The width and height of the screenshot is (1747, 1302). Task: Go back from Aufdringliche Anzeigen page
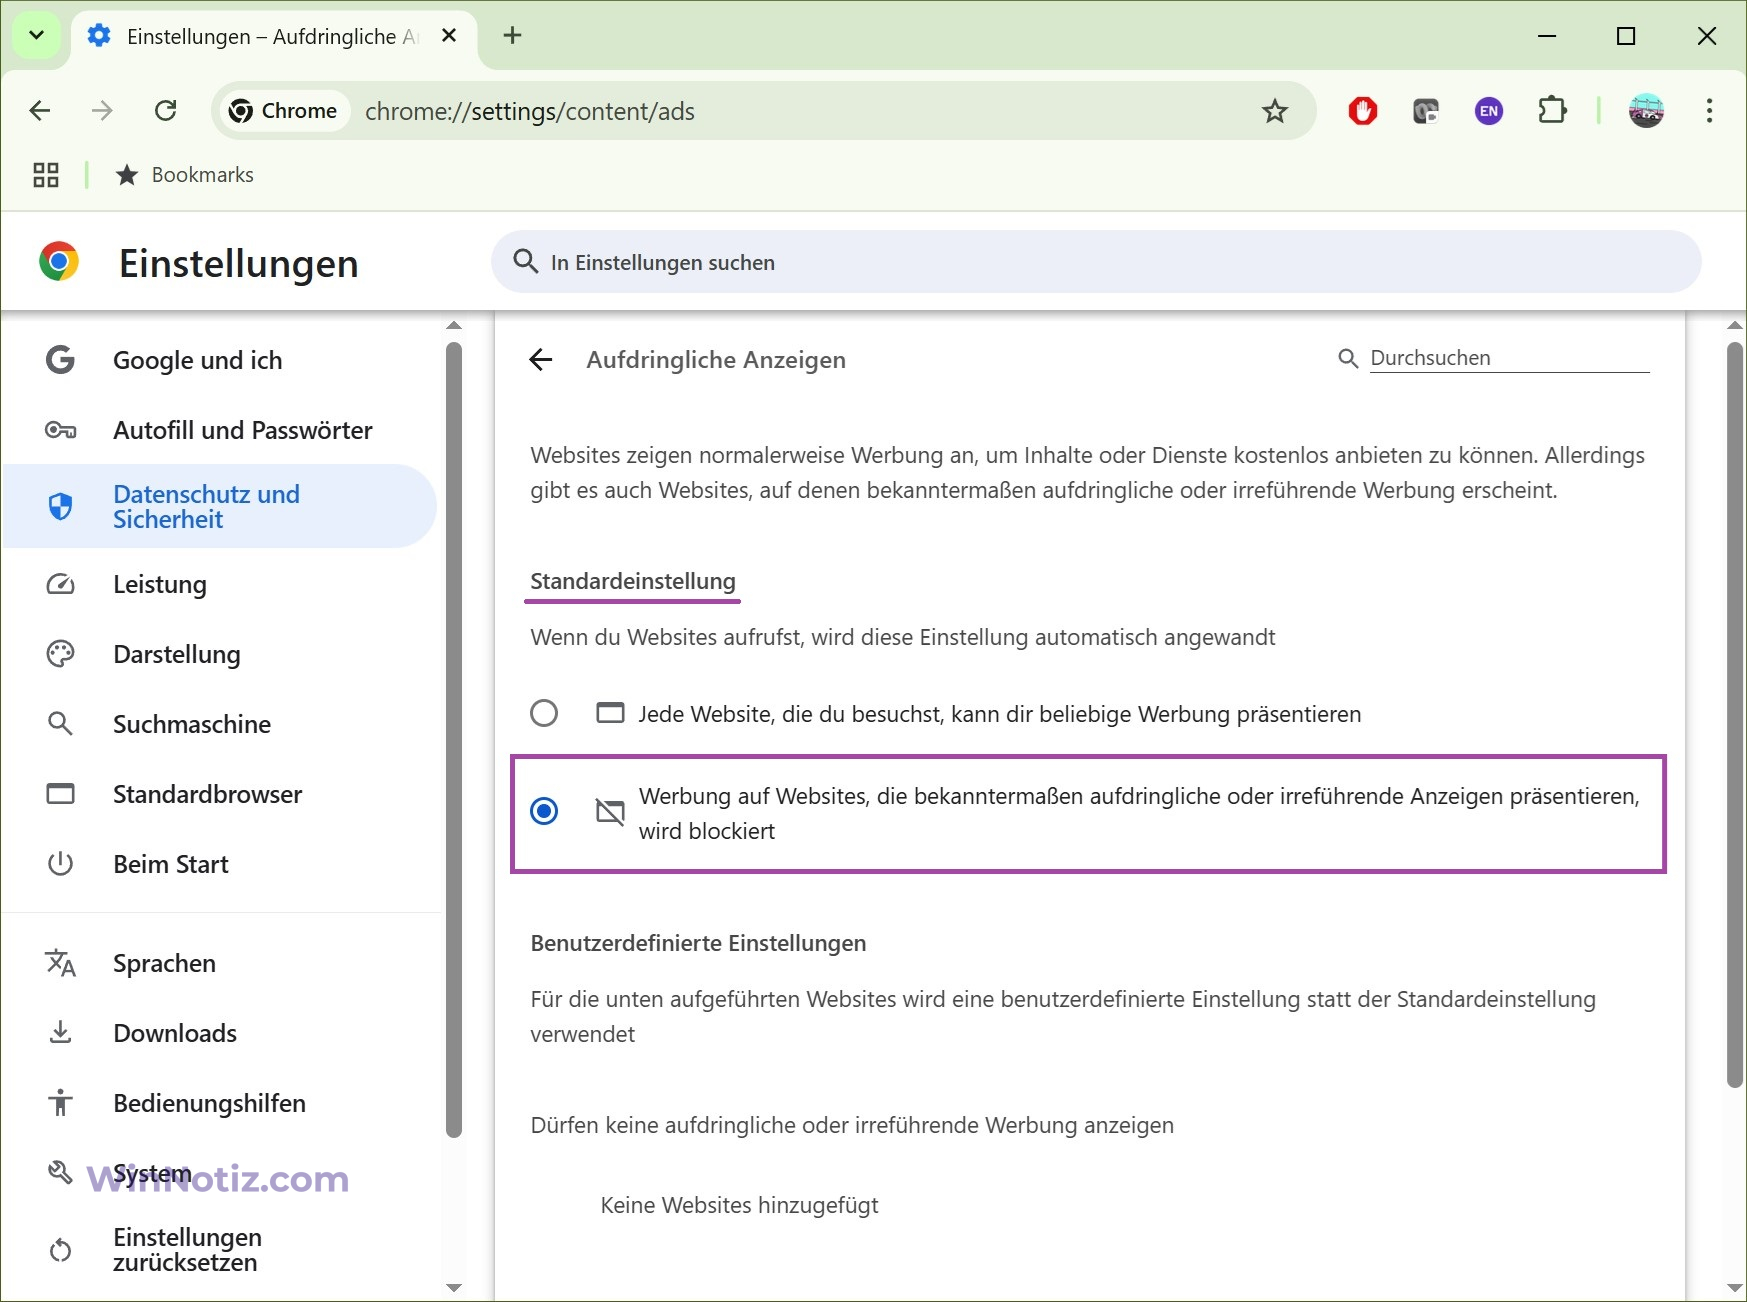541,360
